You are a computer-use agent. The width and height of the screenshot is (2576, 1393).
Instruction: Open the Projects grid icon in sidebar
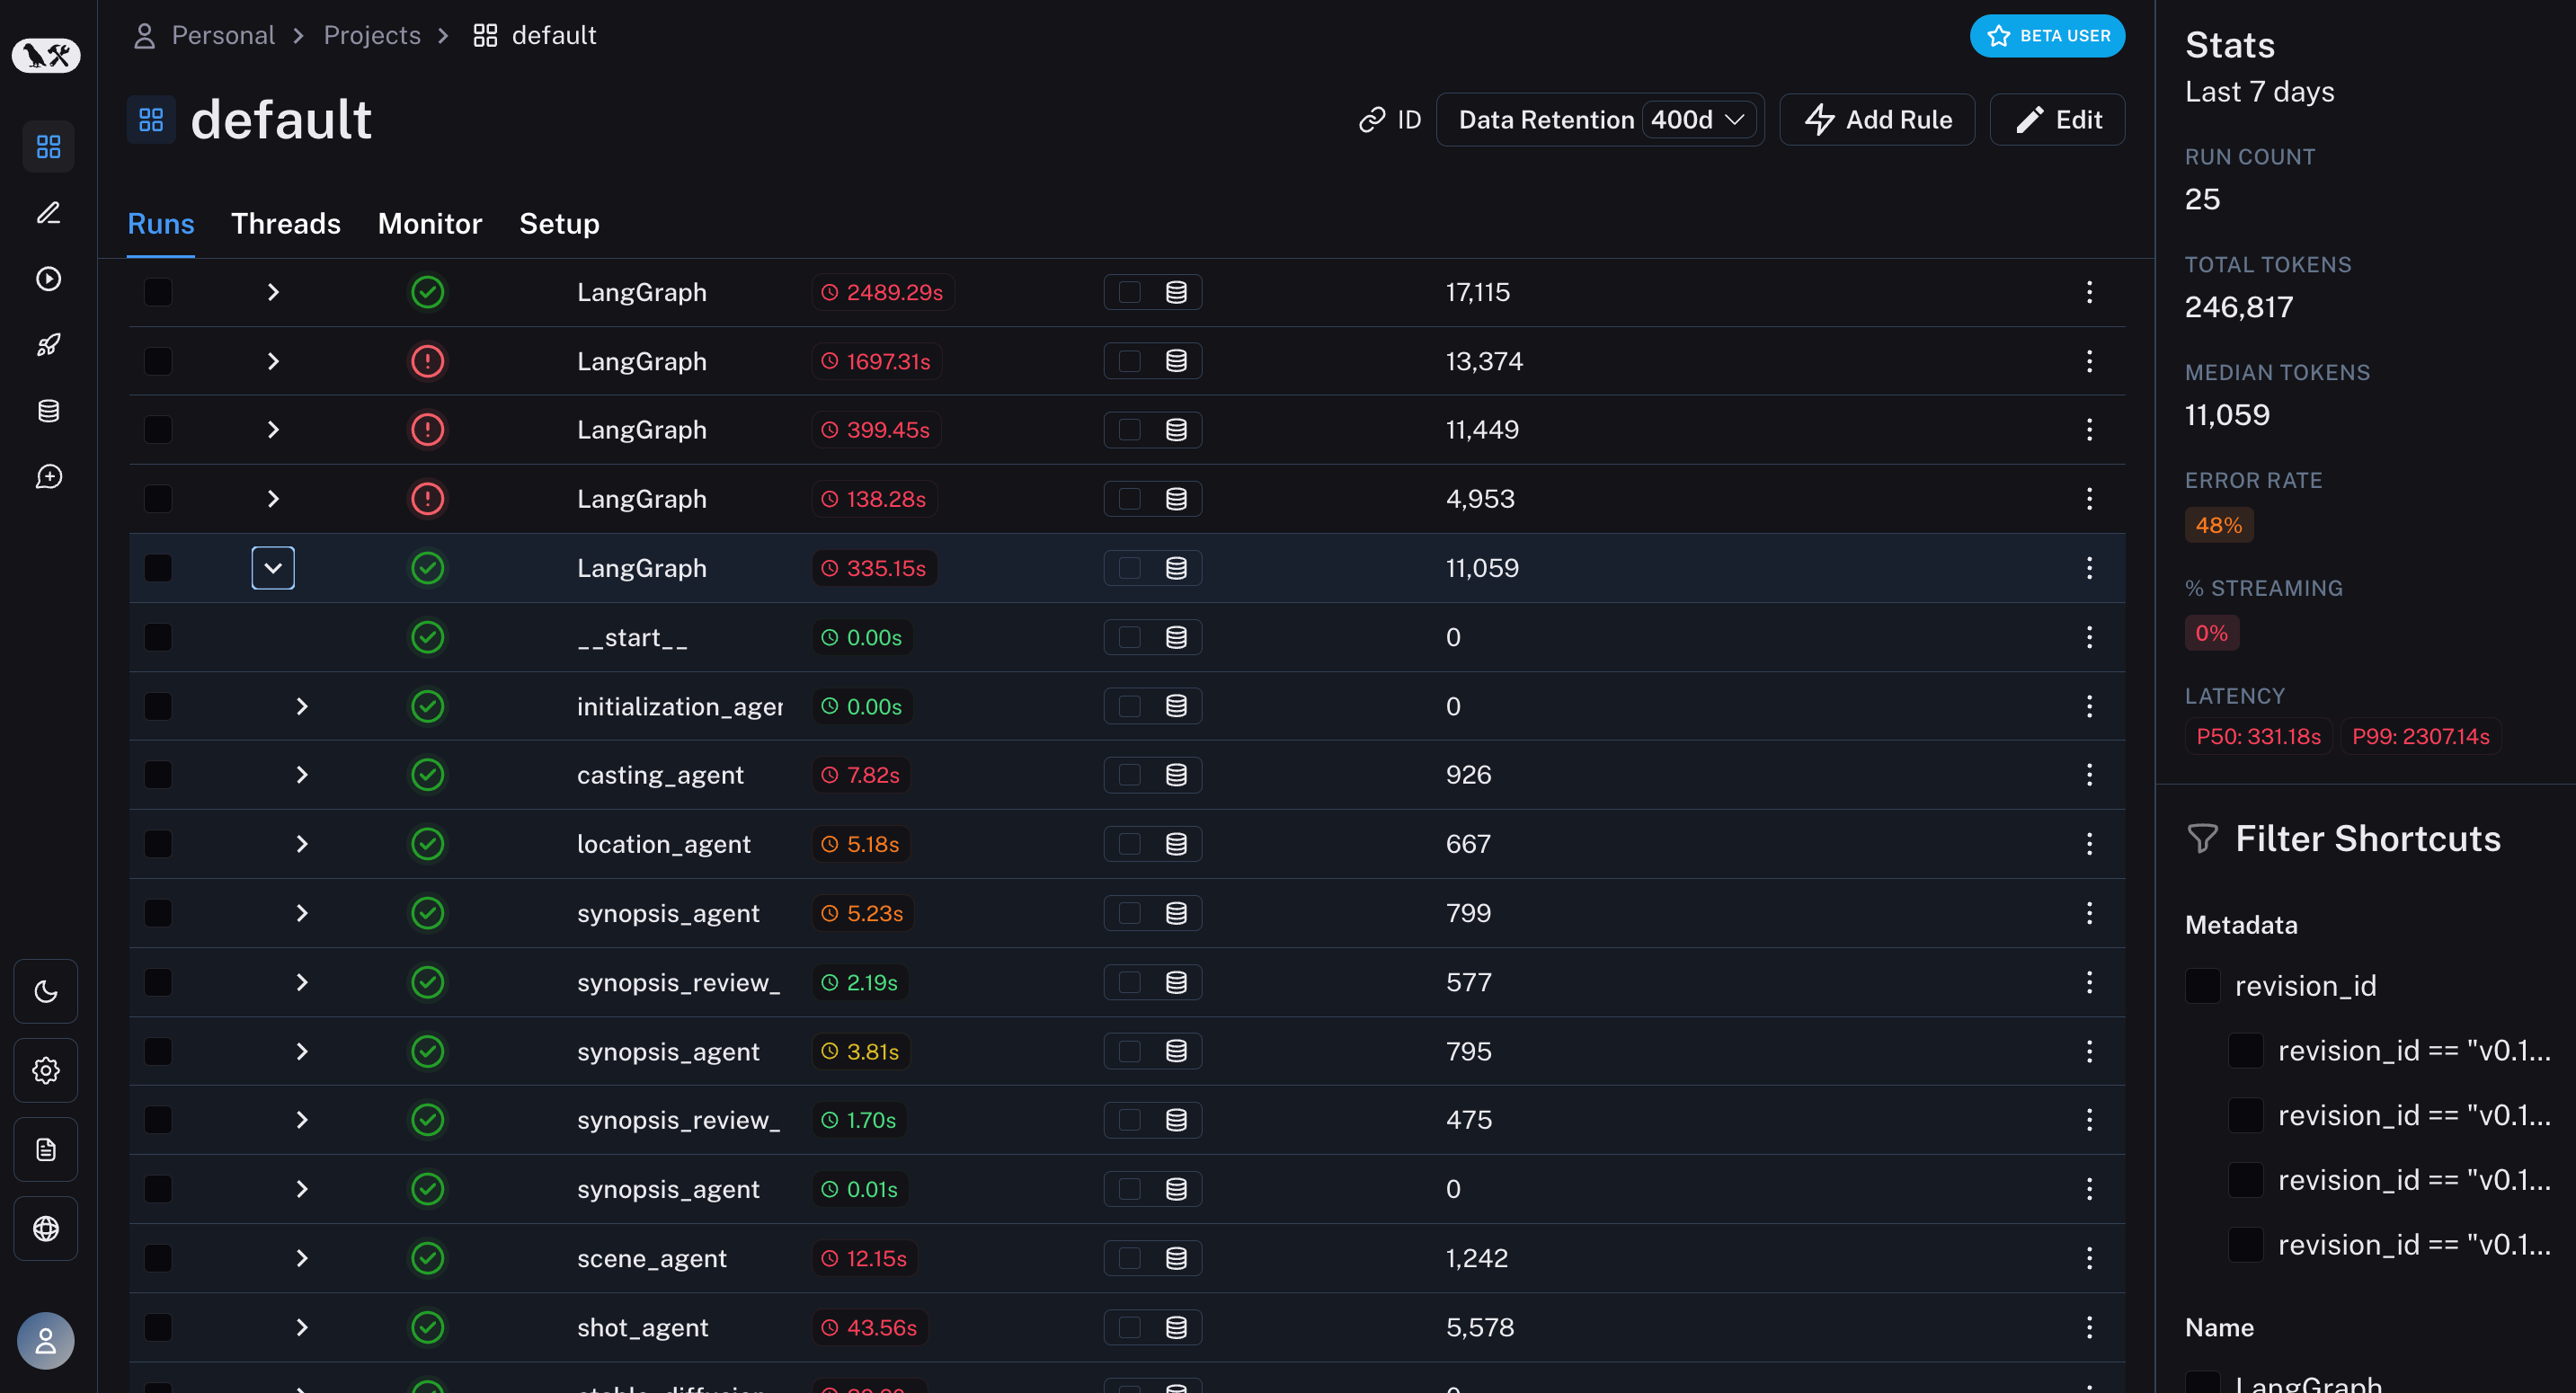[48, 147]
